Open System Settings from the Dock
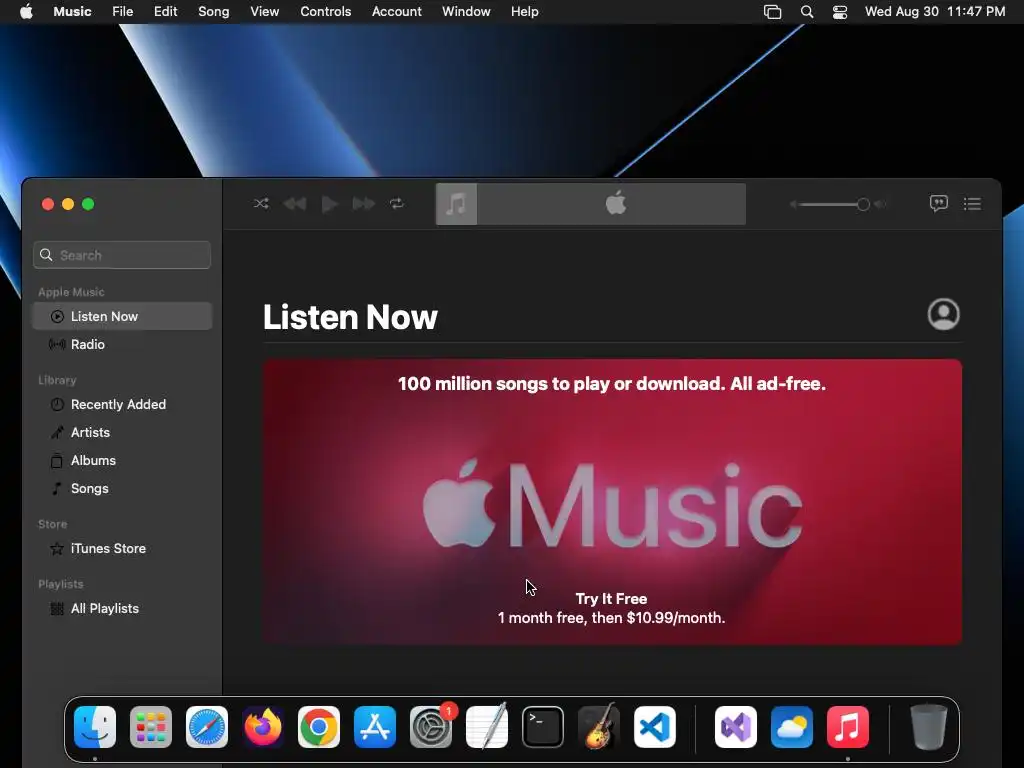1024x768 pixels. click(x=431, y=727)
